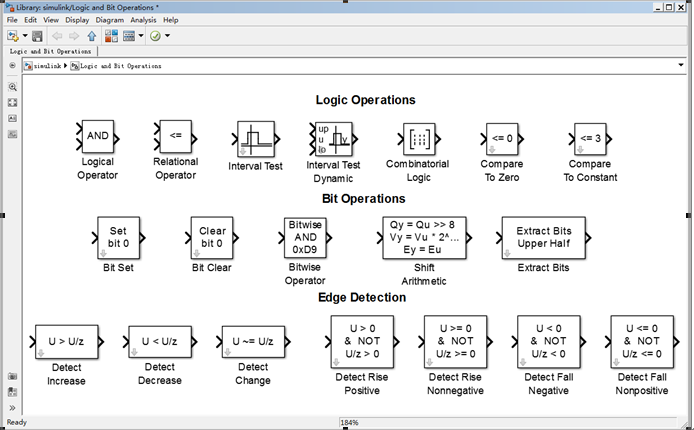The width and height of the screenshot is (694, 430).
Task: Click simulink in the breadcrumb path
Action: (x=47, y=66)
